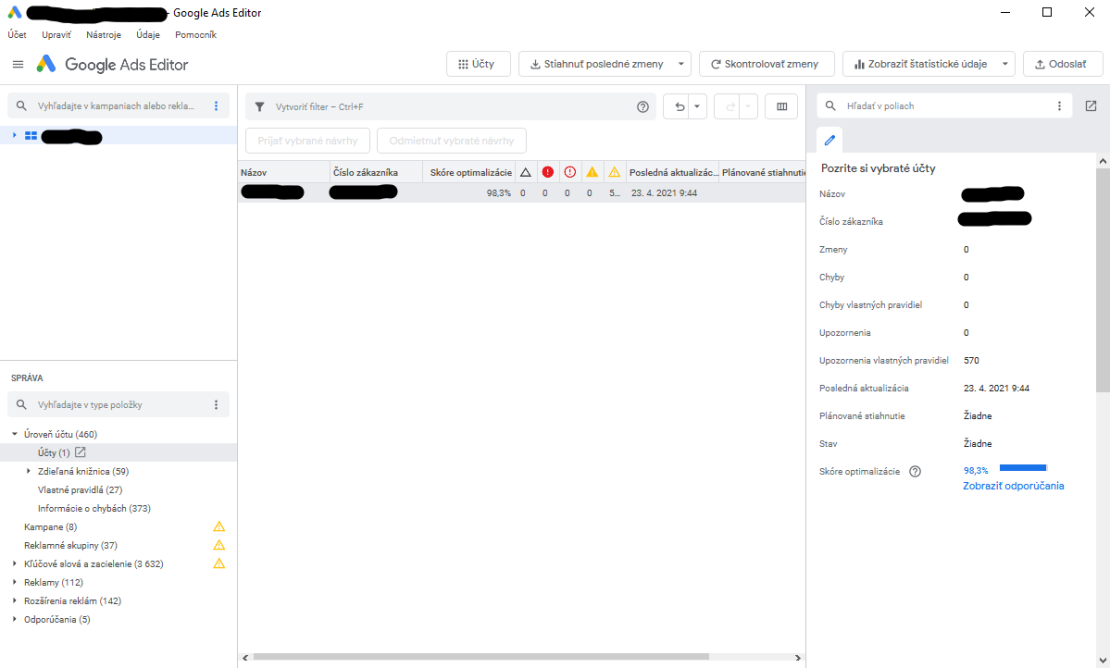Select Informácie o chybách (373) item
The width and height of the screenshot is (1110, 668).
94,508
